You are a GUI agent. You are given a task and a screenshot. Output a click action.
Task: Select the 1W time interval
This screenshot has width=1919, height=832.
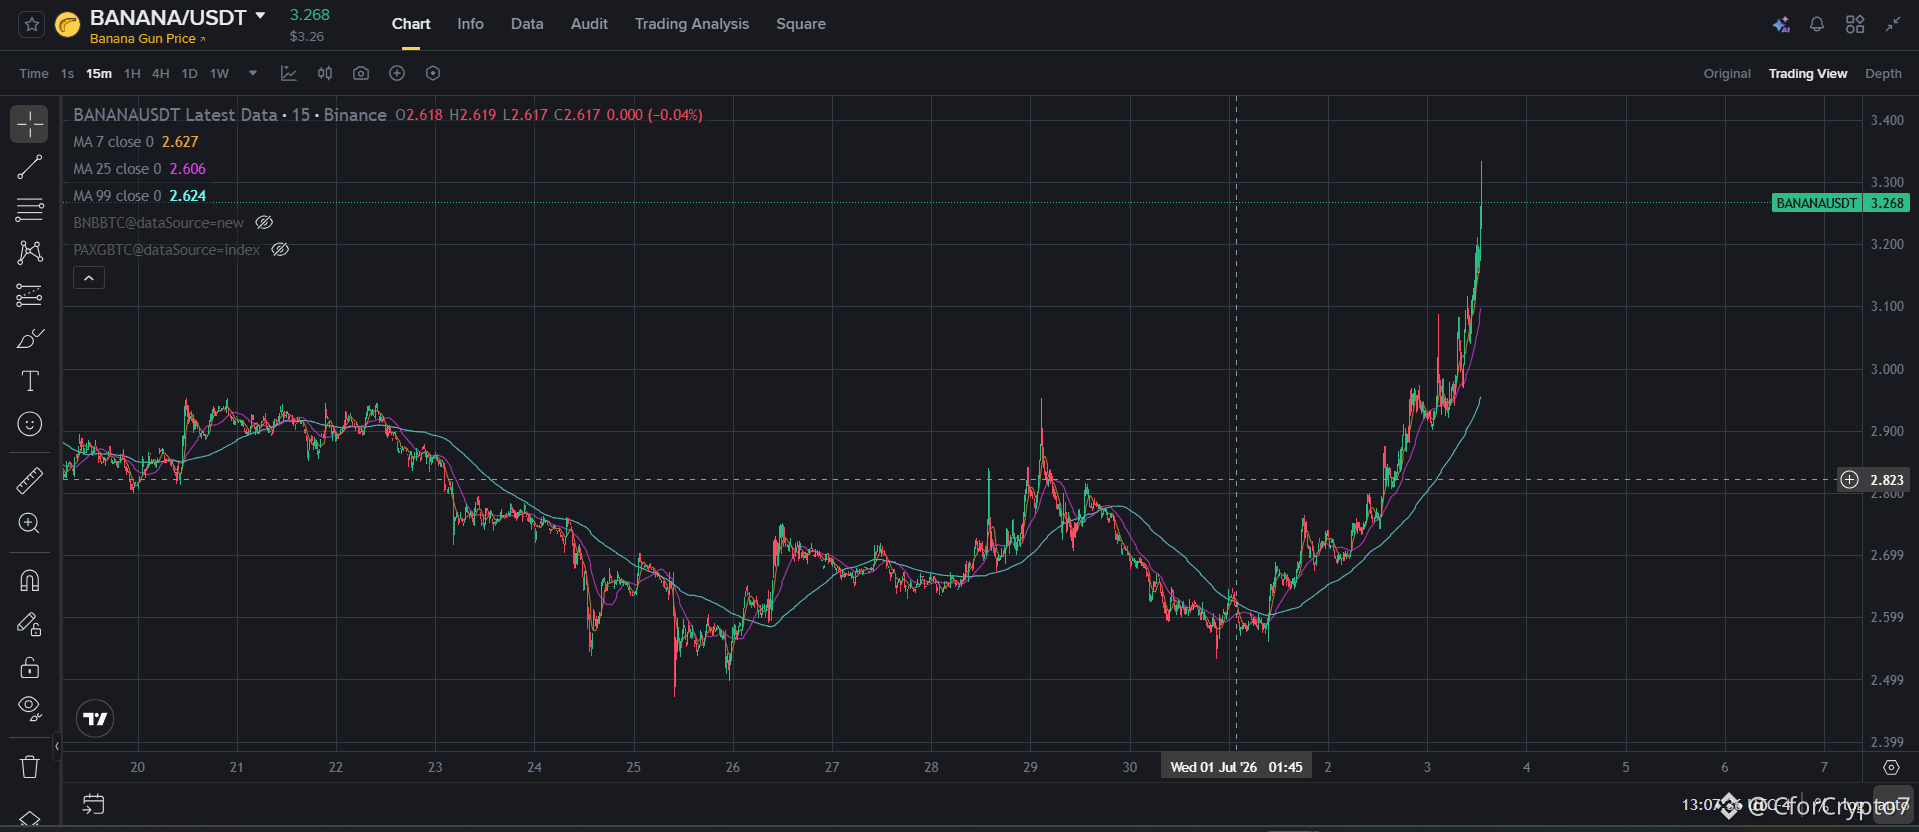coord(220,74)
